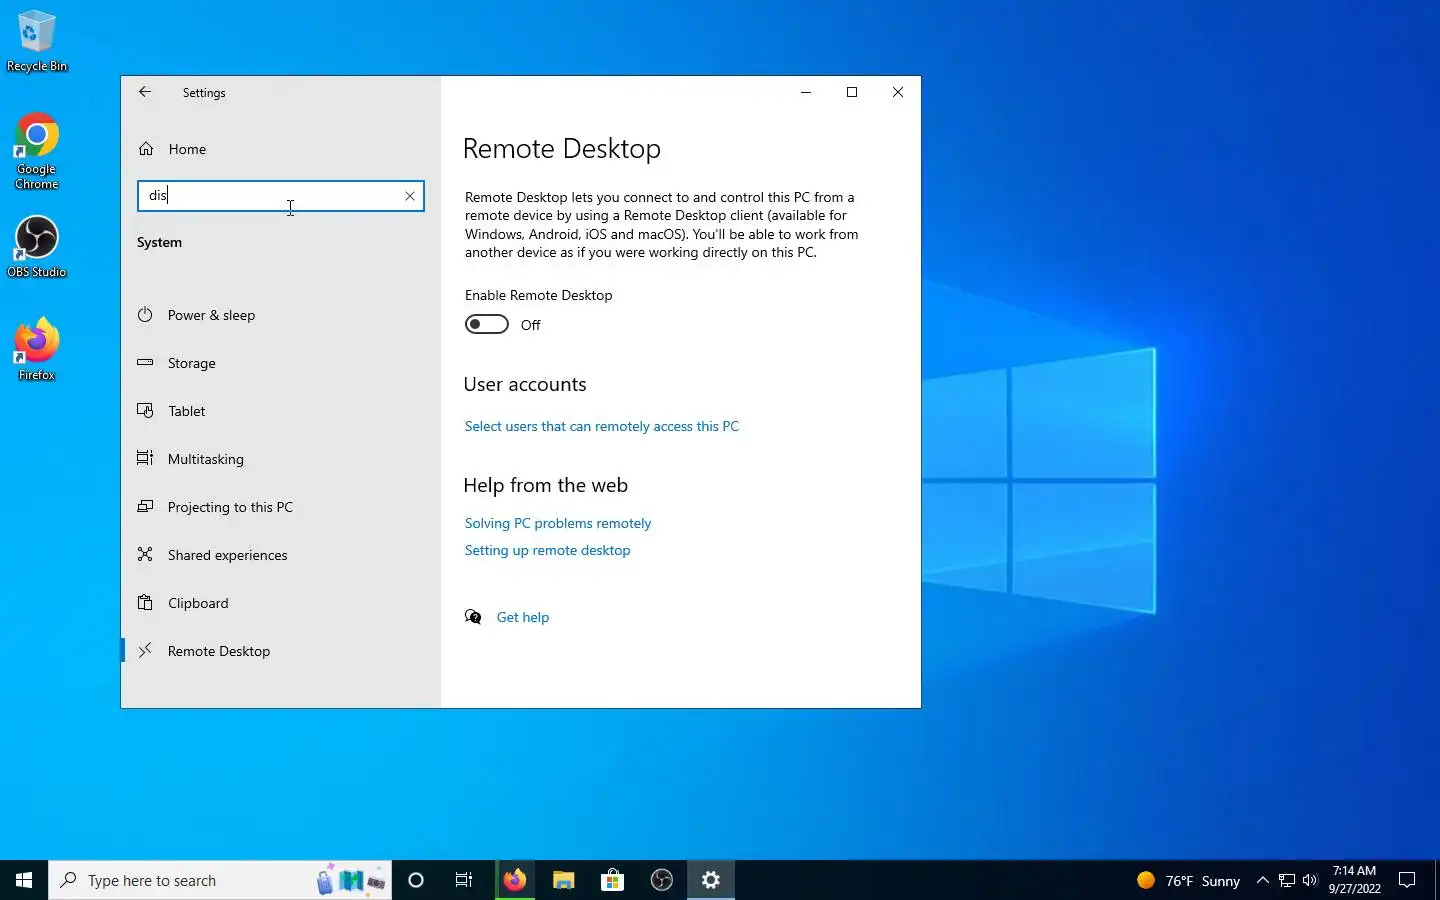Screen dimensions: 1440x900
Task: Open Microsoft Store from taskbar
Action: pos(612,880)
